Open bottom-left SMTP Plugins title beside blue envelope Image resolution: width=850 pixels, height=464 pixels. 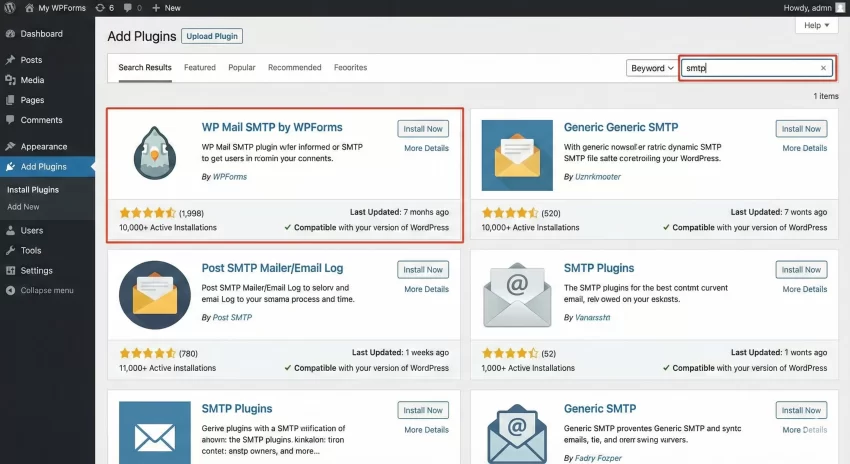click(x=237, y=409)
